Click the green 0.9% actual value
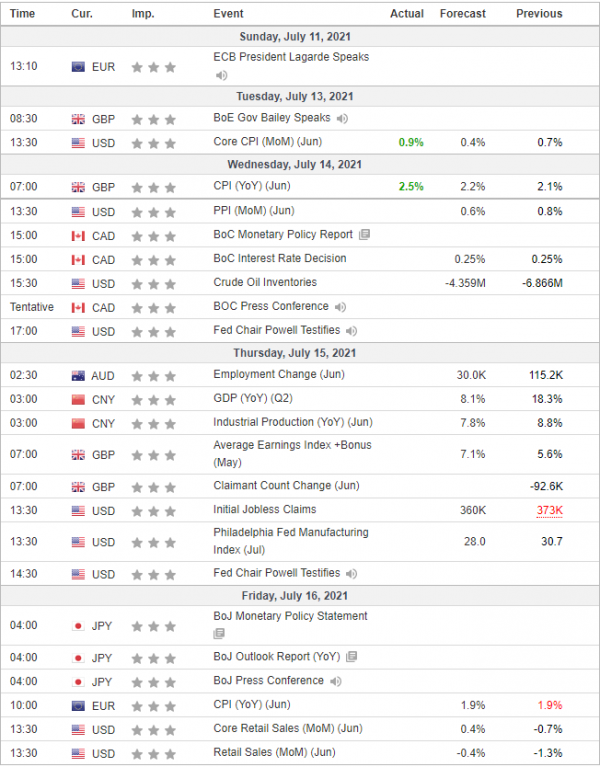The width and height of the screenshot is (600, 767). pyautogui.click(x=411, y=142)
